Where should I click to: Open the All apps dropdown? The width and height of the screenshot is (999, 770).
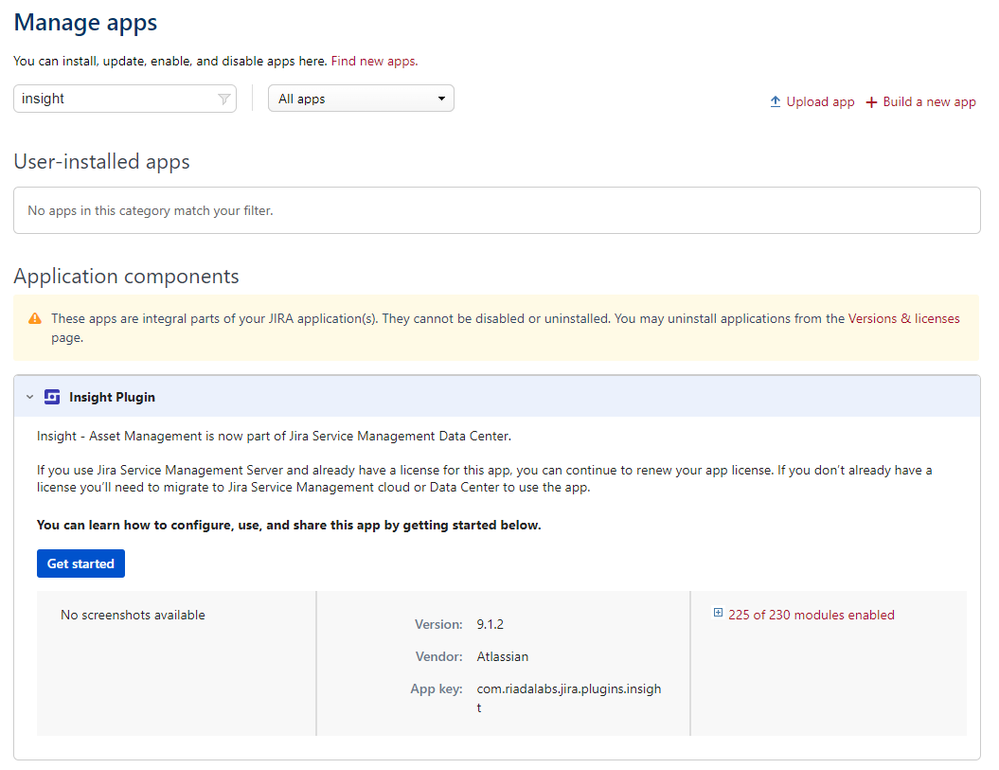pyautogui.click(x=361, y=99)
